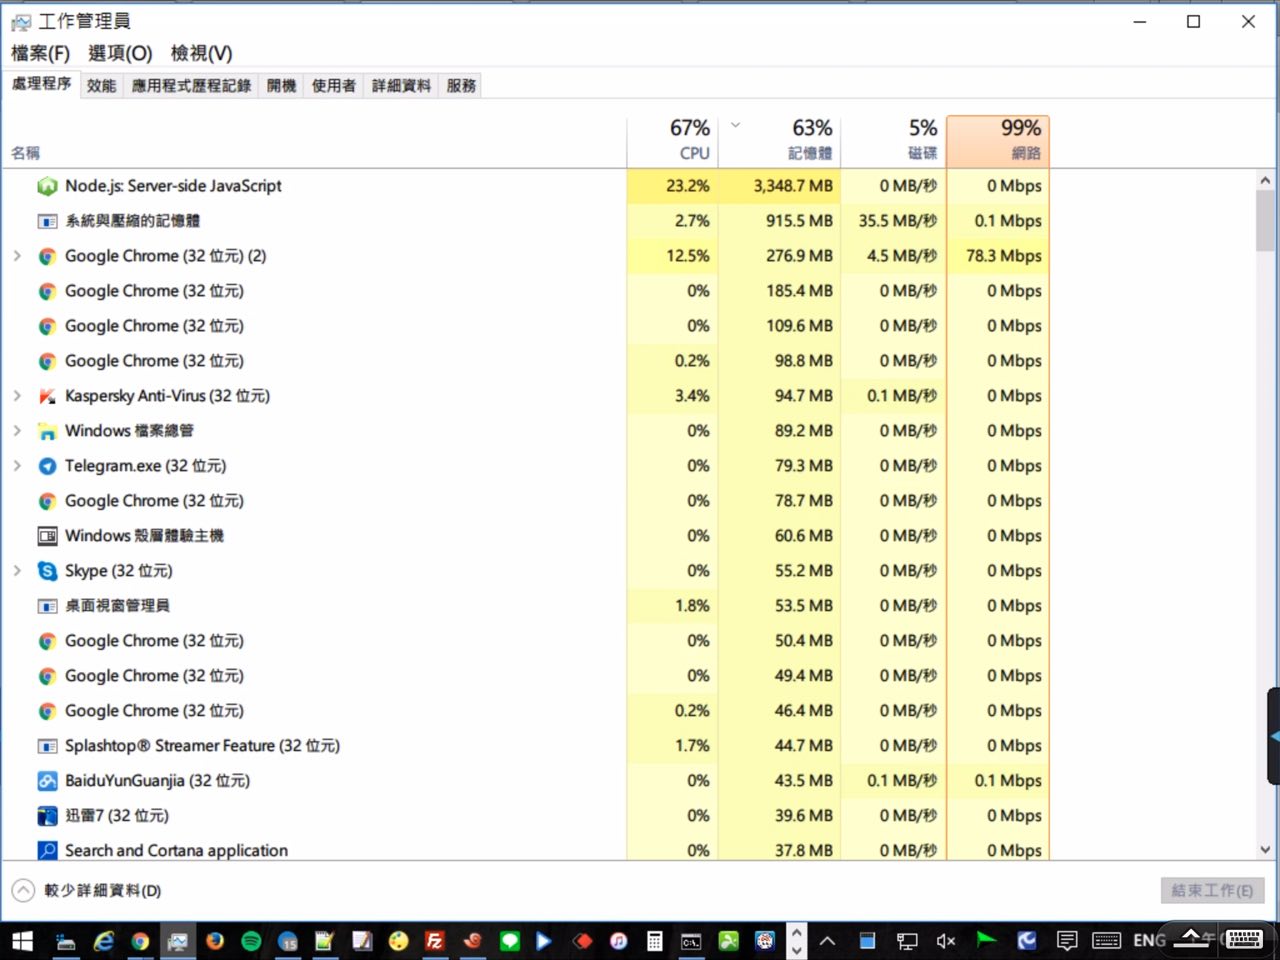Click the Splashtop Streamer Feature process icon
Viewport: 1280px width, 960px height.
[47, 746]
